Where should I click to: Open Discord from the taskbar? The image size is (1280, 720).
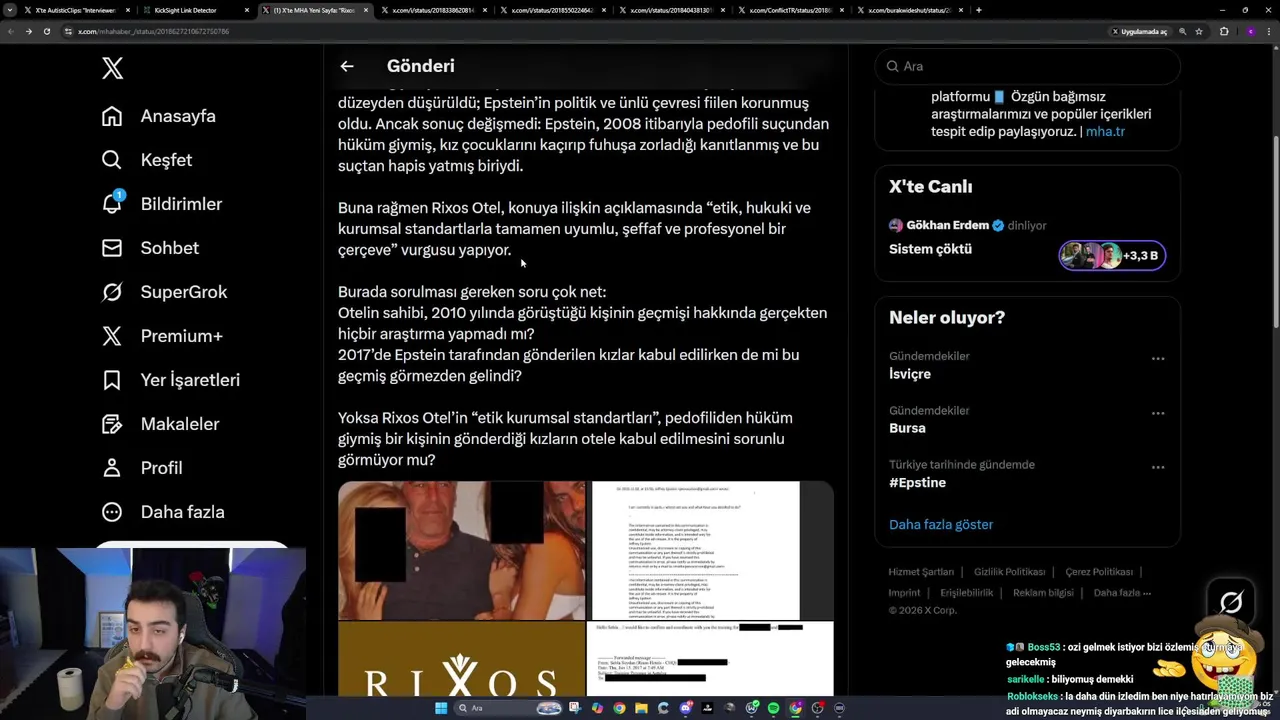coord(685,708)
